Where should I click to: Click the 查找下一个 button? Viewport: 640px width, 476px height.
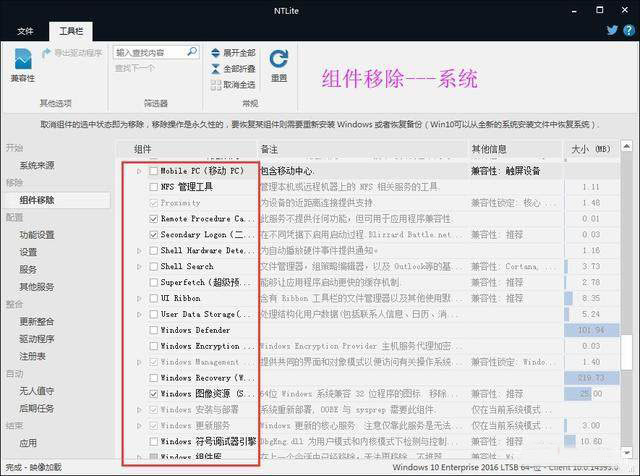(x=135, y=68)
